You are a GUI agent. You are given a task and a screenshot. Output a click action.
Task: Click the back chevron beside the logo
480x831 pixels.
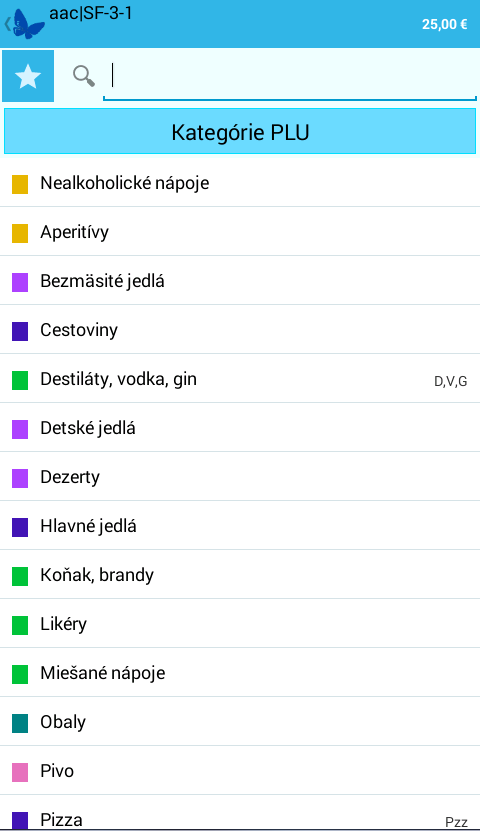coord(7,24)
